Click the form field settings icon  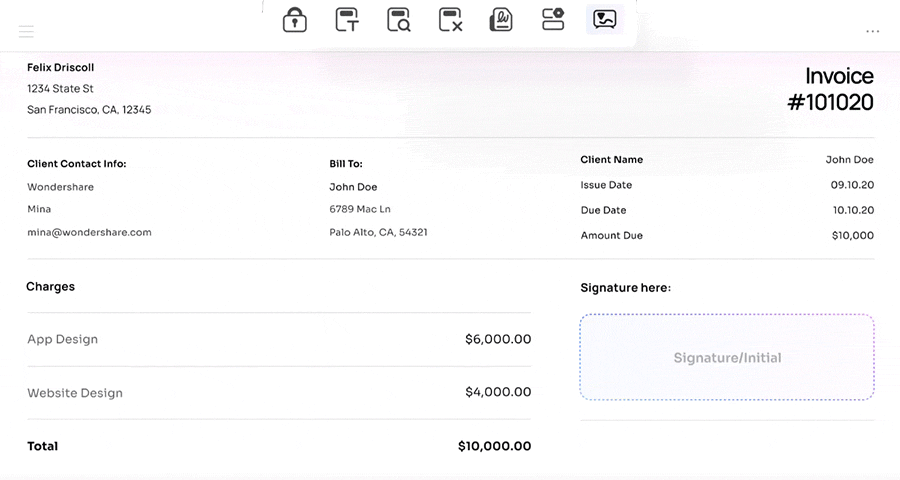pos(553,19)
